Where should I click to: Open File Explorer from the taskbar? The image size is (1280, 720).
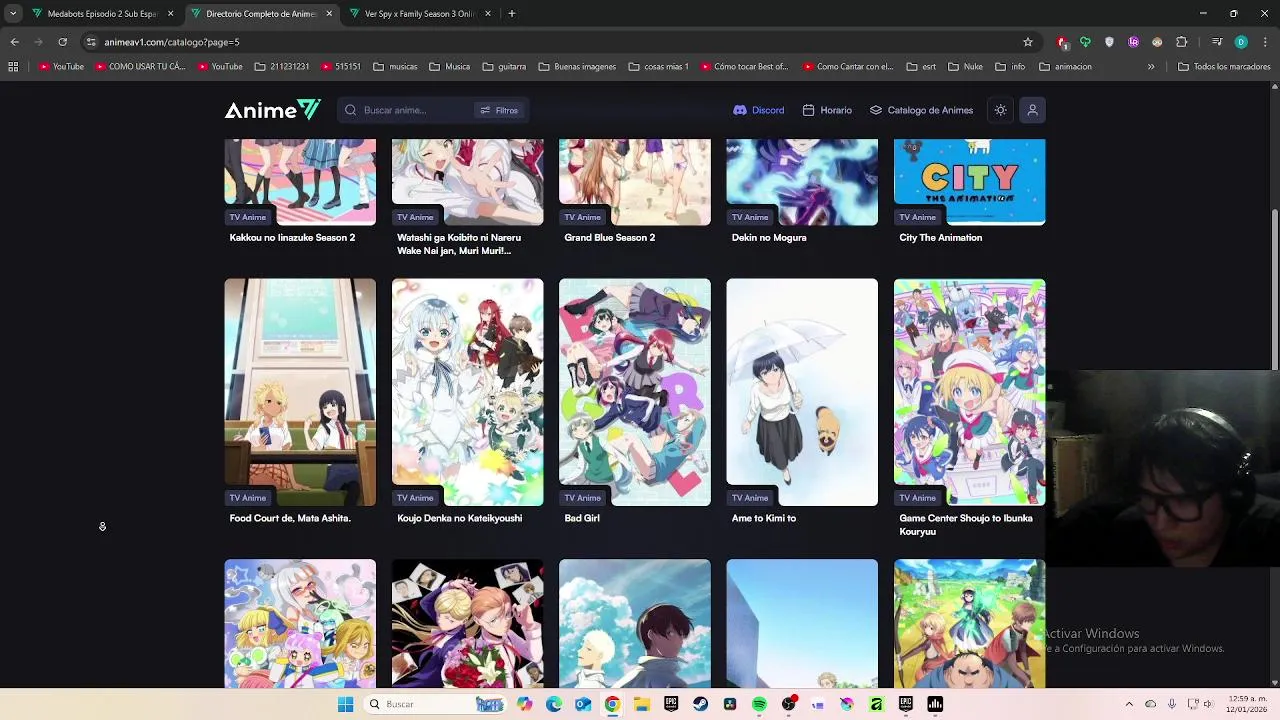pyautogui.click(x=641, y=704)
